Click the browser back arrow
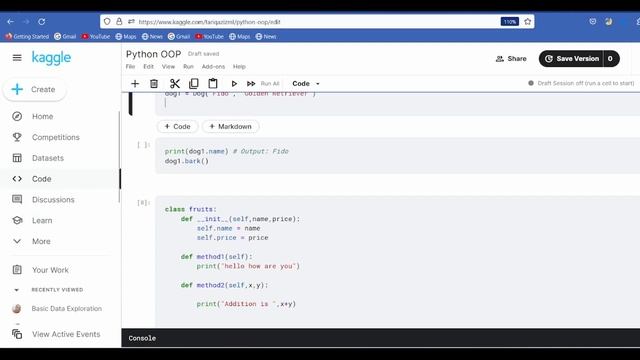This screenshot has height=360, width=640. 11,22
